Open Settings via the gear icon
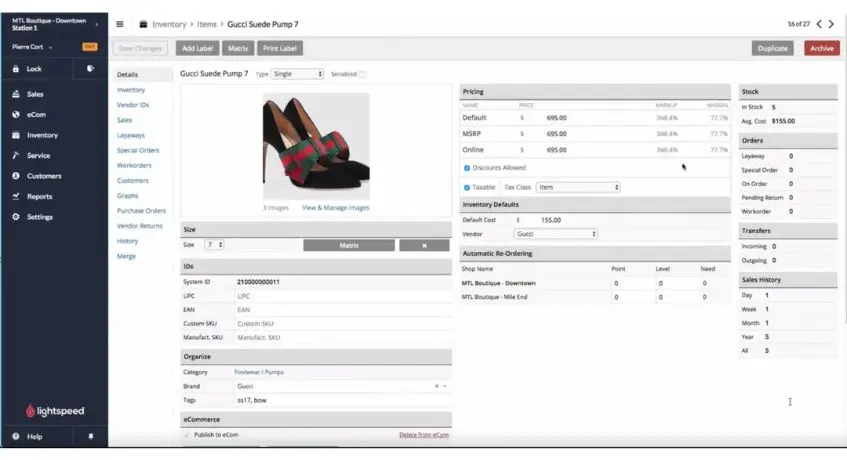Viewport: 847px width, 460px height. (x=16, y=217)
